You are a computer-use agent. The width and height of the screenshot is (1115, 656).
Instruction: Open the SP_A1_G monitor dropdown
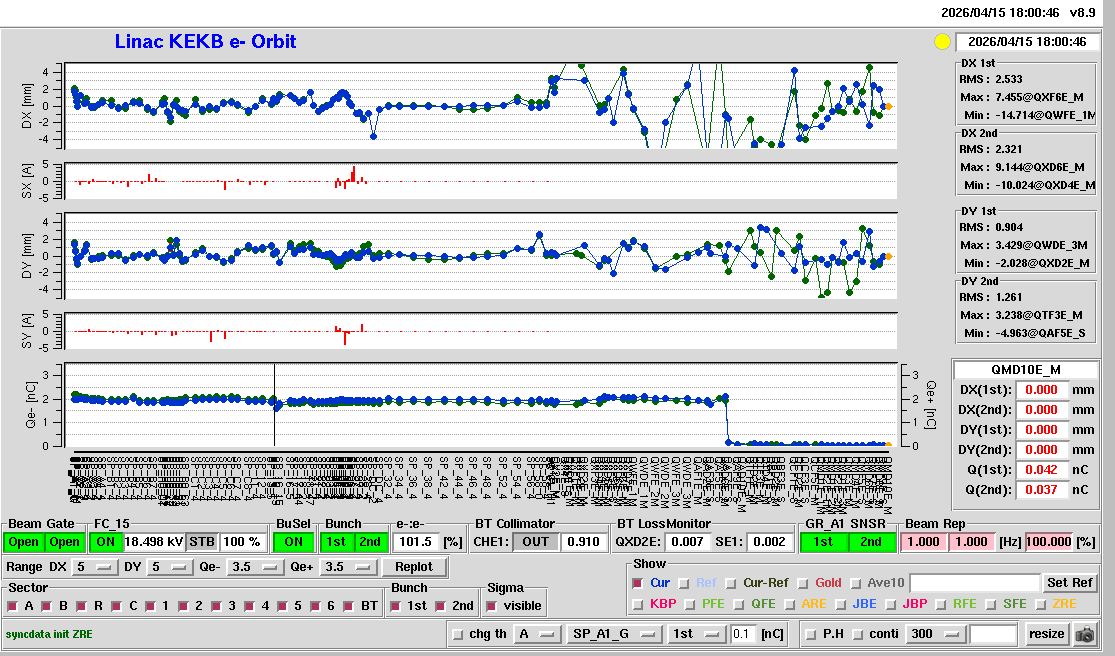click(614, 634)
